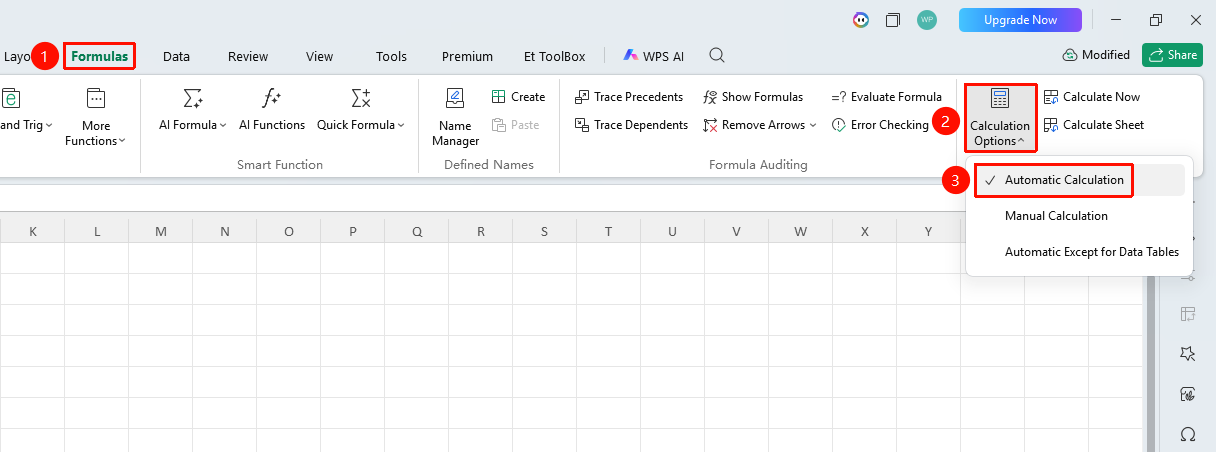Select column K header
Viewport: 1216px width, 452px height.
click(x=33, y=231)
